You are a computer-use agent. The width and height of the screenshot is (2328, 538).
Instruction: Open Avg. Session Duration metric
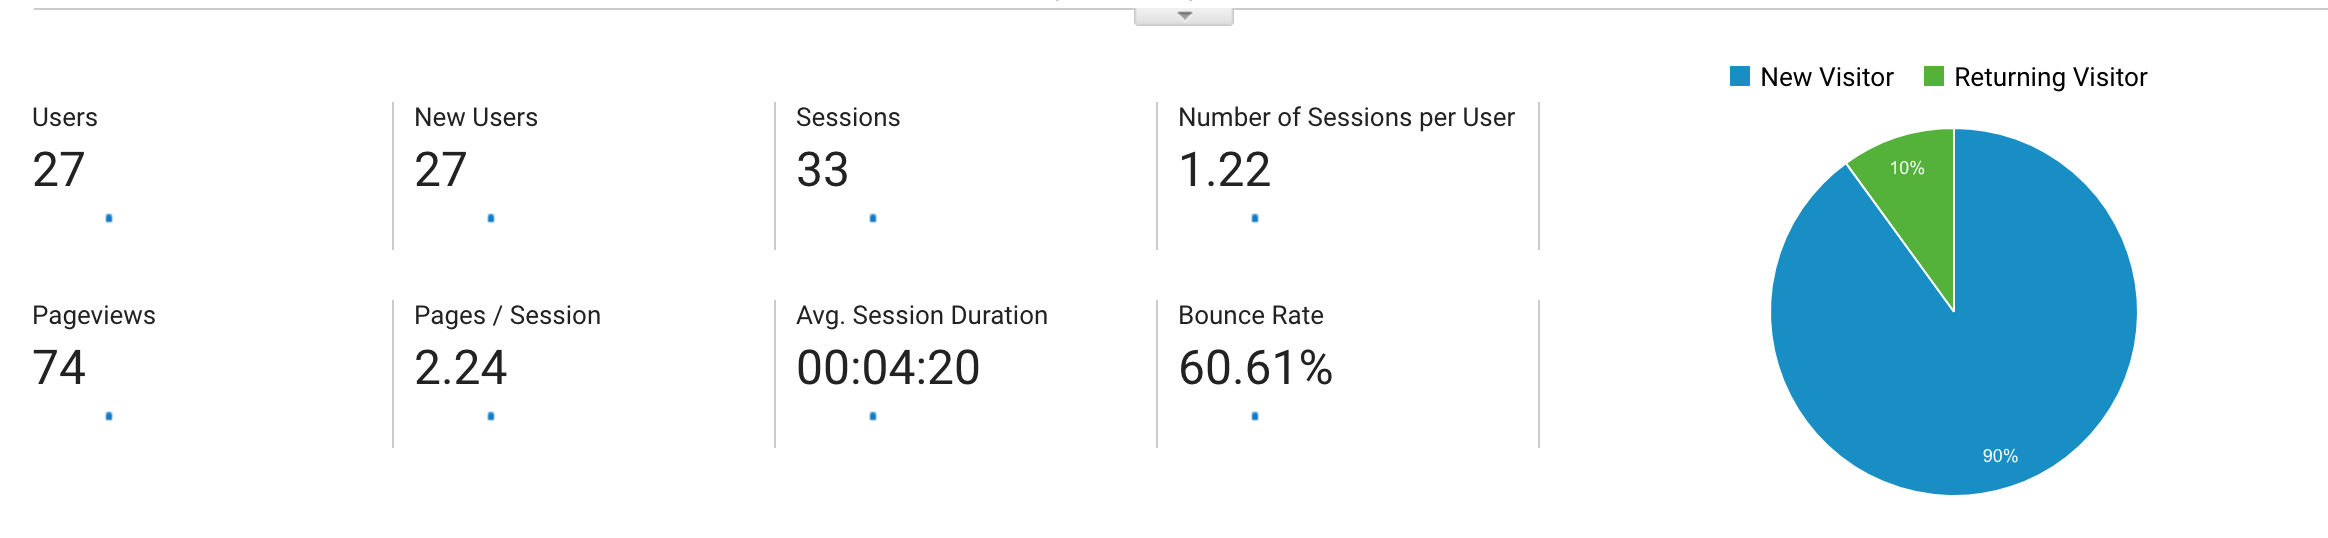(x=966, y=374)
